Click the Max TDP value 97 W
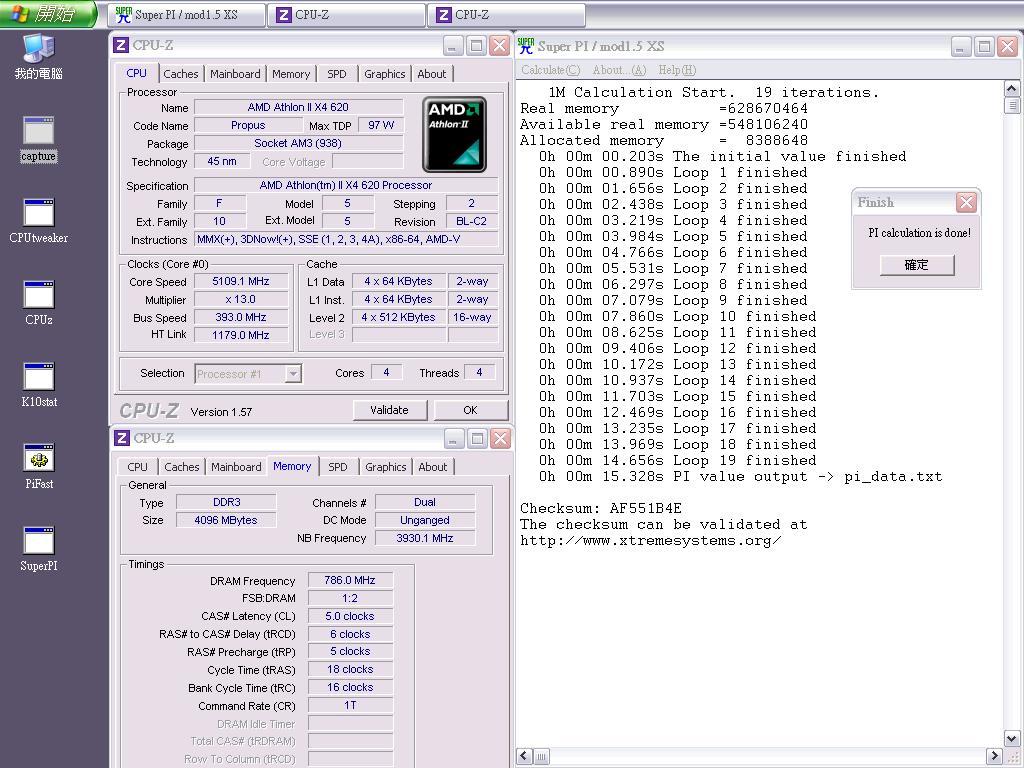Image resolution: width=1024 pixels, height=768 pixels. click(381, 125)
